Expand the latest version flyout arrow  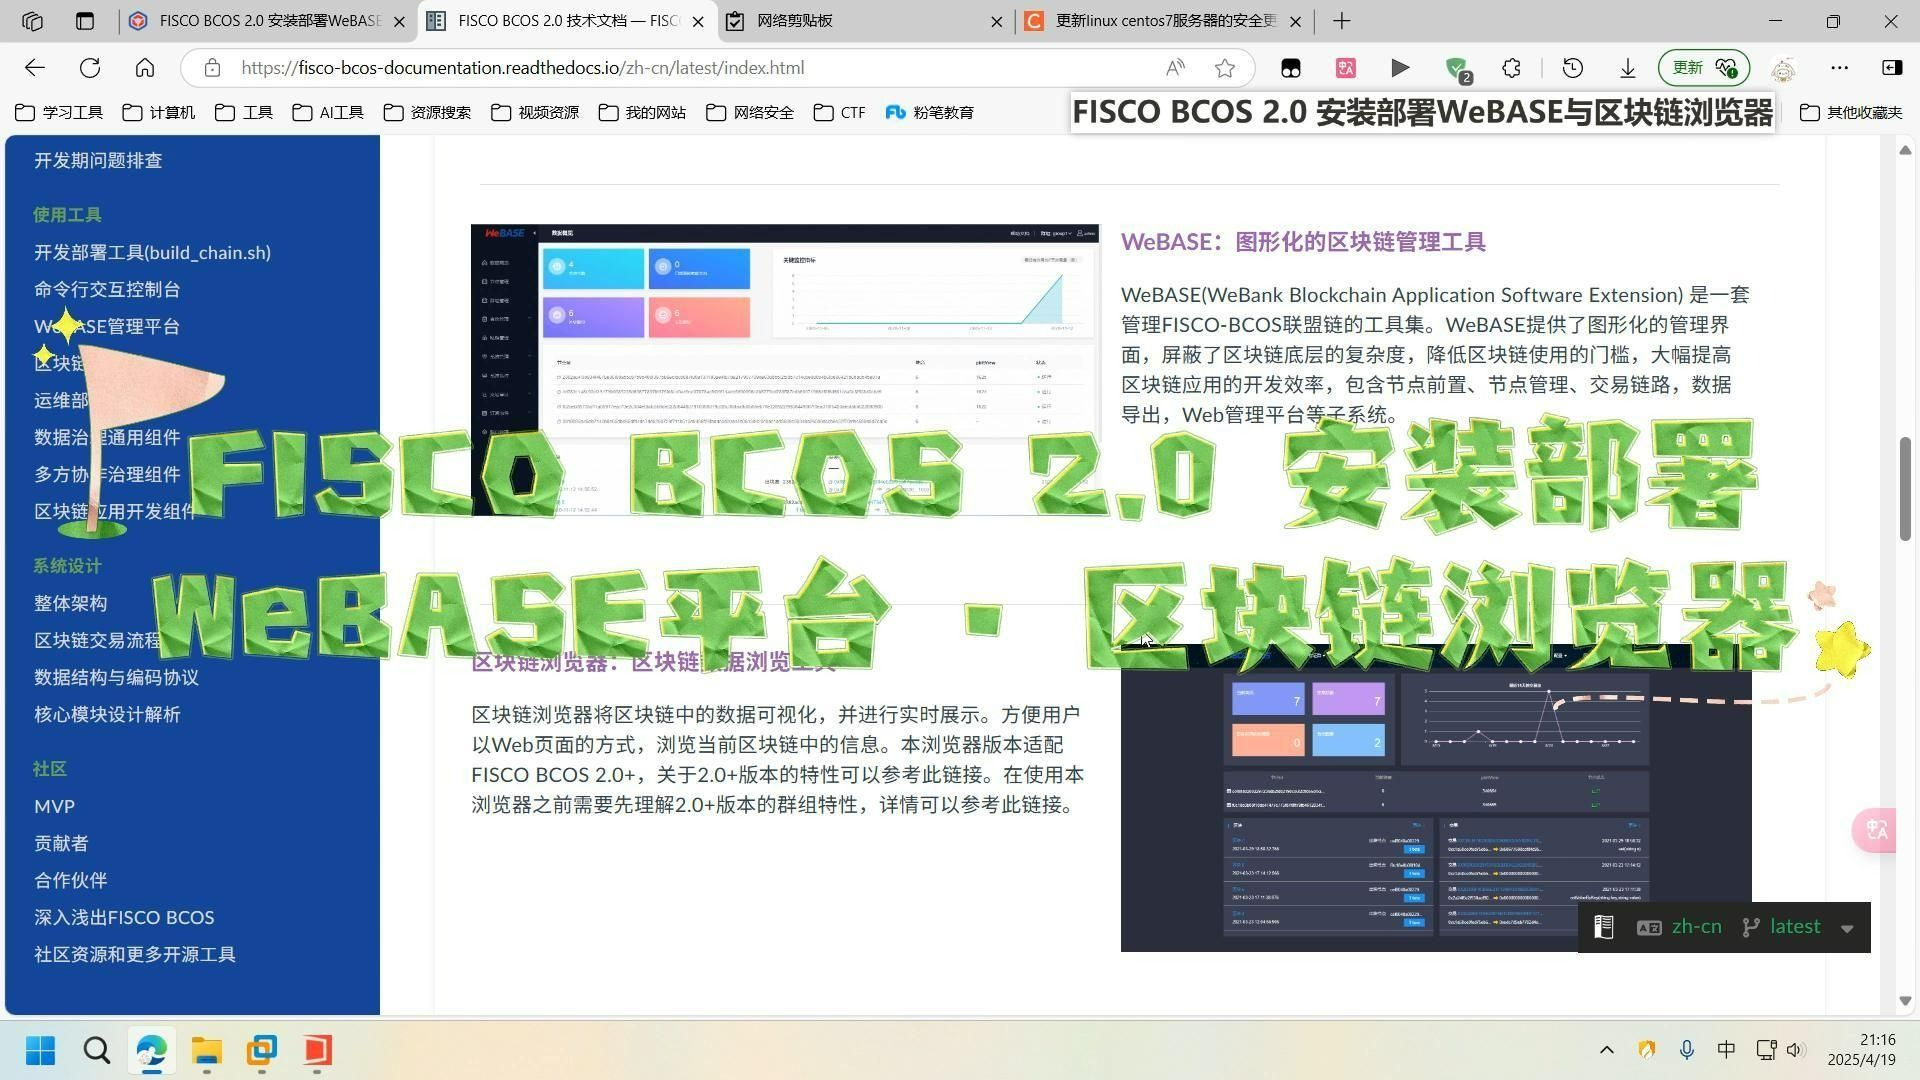pos(1847,928)
